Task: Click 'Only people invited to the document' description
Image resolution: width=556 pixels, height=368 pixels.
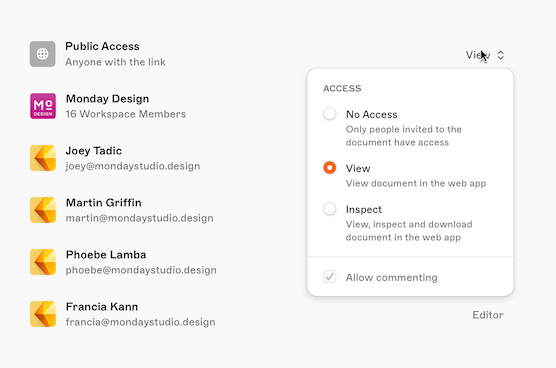Action: point(404,136)
